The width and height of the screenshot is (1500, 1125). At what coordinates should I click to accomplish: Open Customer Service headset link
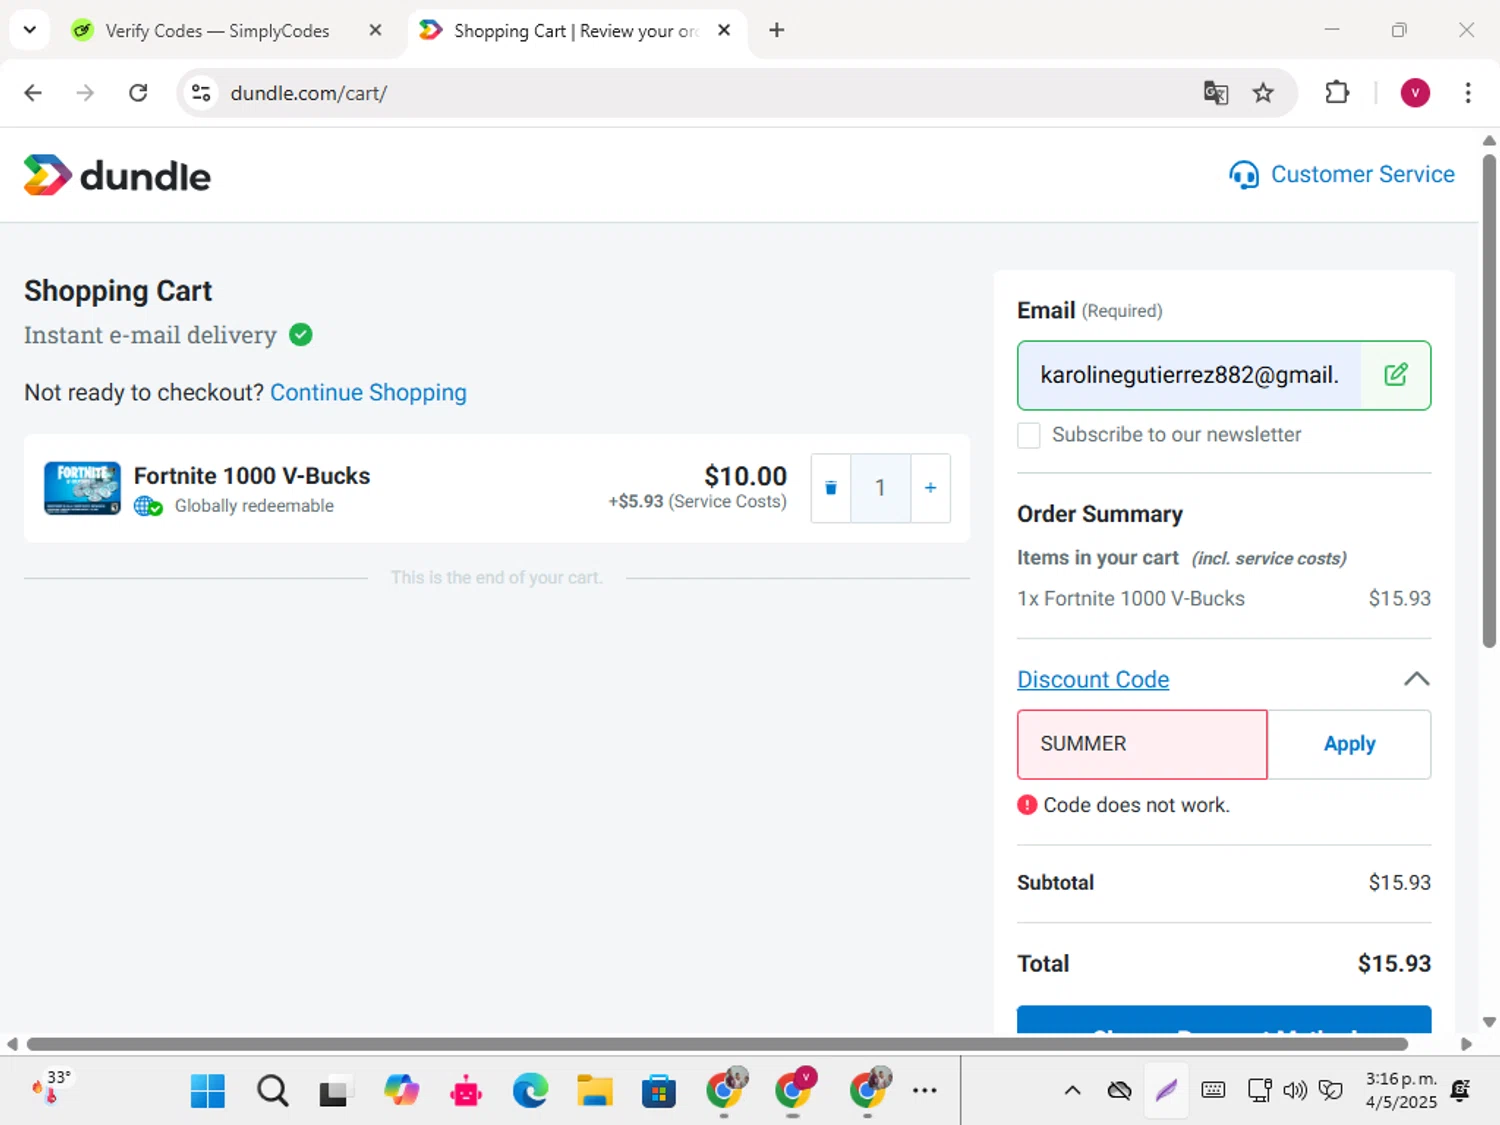(1341, 175)
